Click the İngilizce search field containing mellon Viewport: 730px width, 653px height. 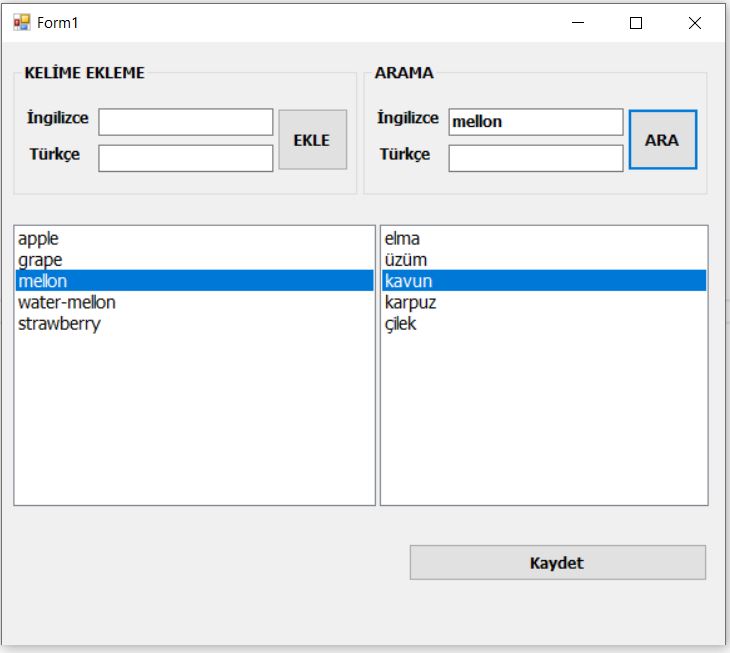pyautogui.click(x=536, y=122)
